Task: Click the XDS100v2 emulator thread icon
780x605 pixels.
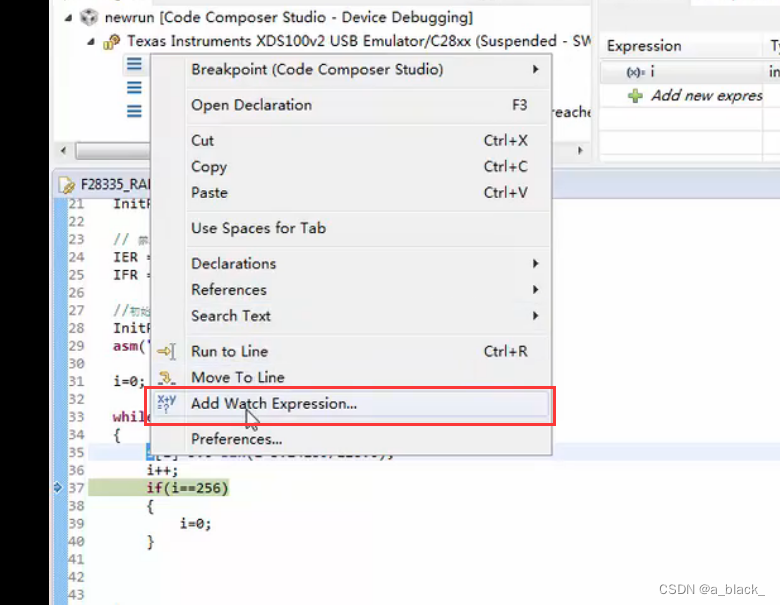Action: click(x=111, y=42)
